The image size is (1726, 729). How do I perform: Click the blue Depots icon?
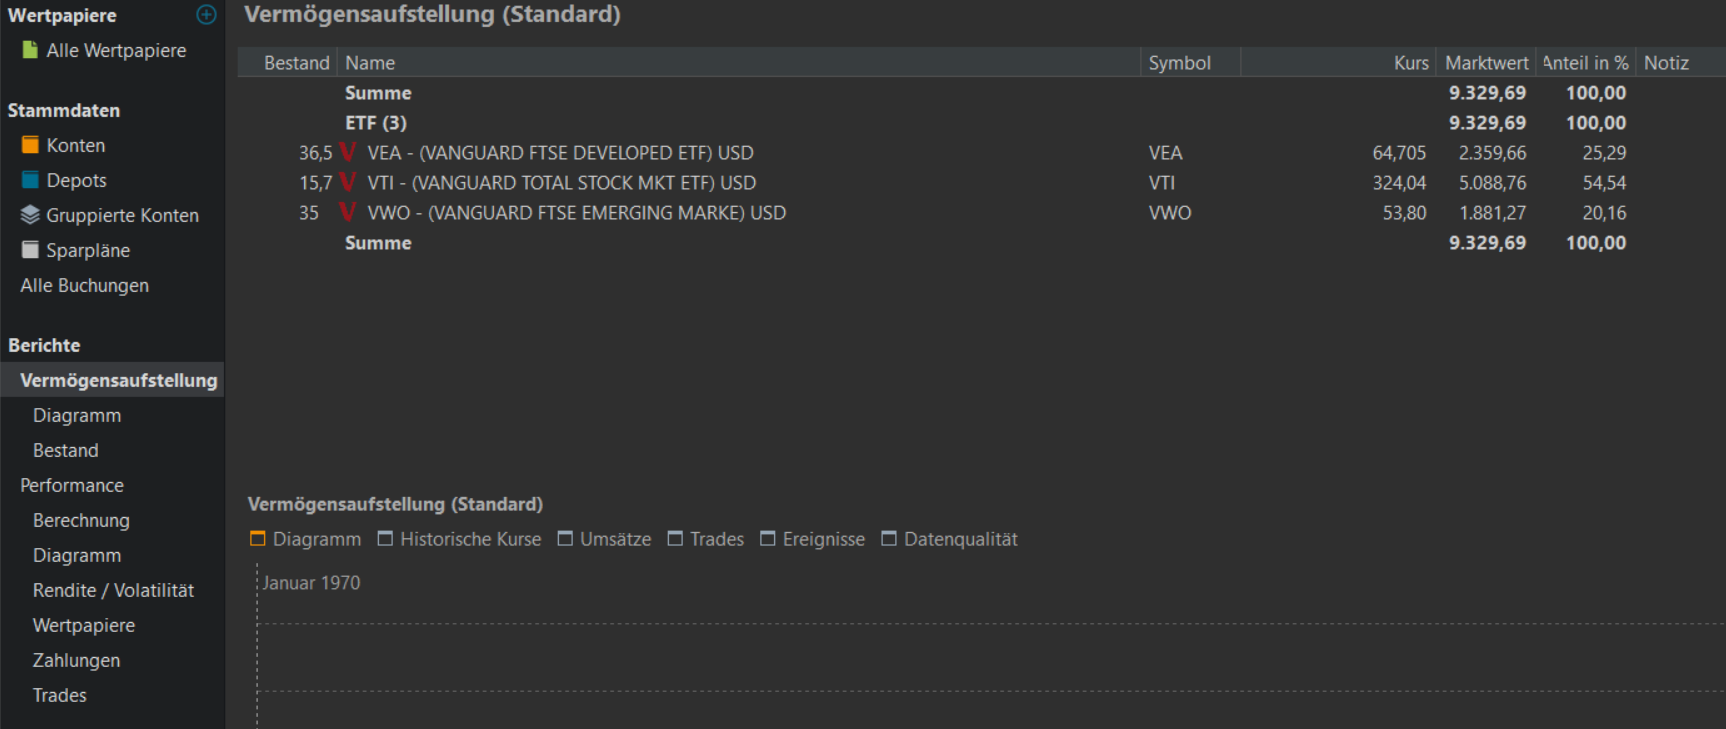[30, 180]
